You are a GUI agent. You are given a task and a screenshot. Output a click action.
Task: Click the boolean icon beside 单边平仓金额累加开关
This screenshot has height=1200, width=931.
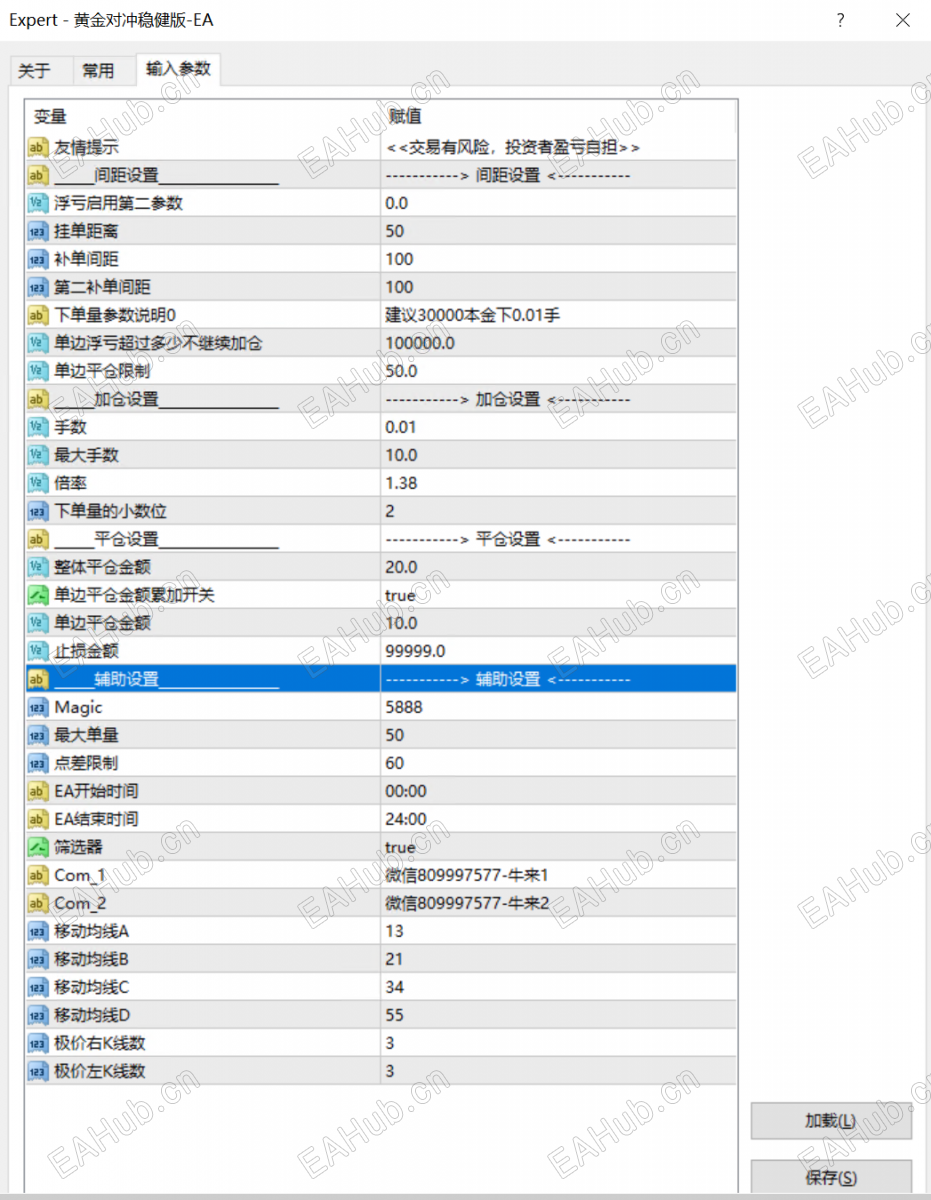38,595
